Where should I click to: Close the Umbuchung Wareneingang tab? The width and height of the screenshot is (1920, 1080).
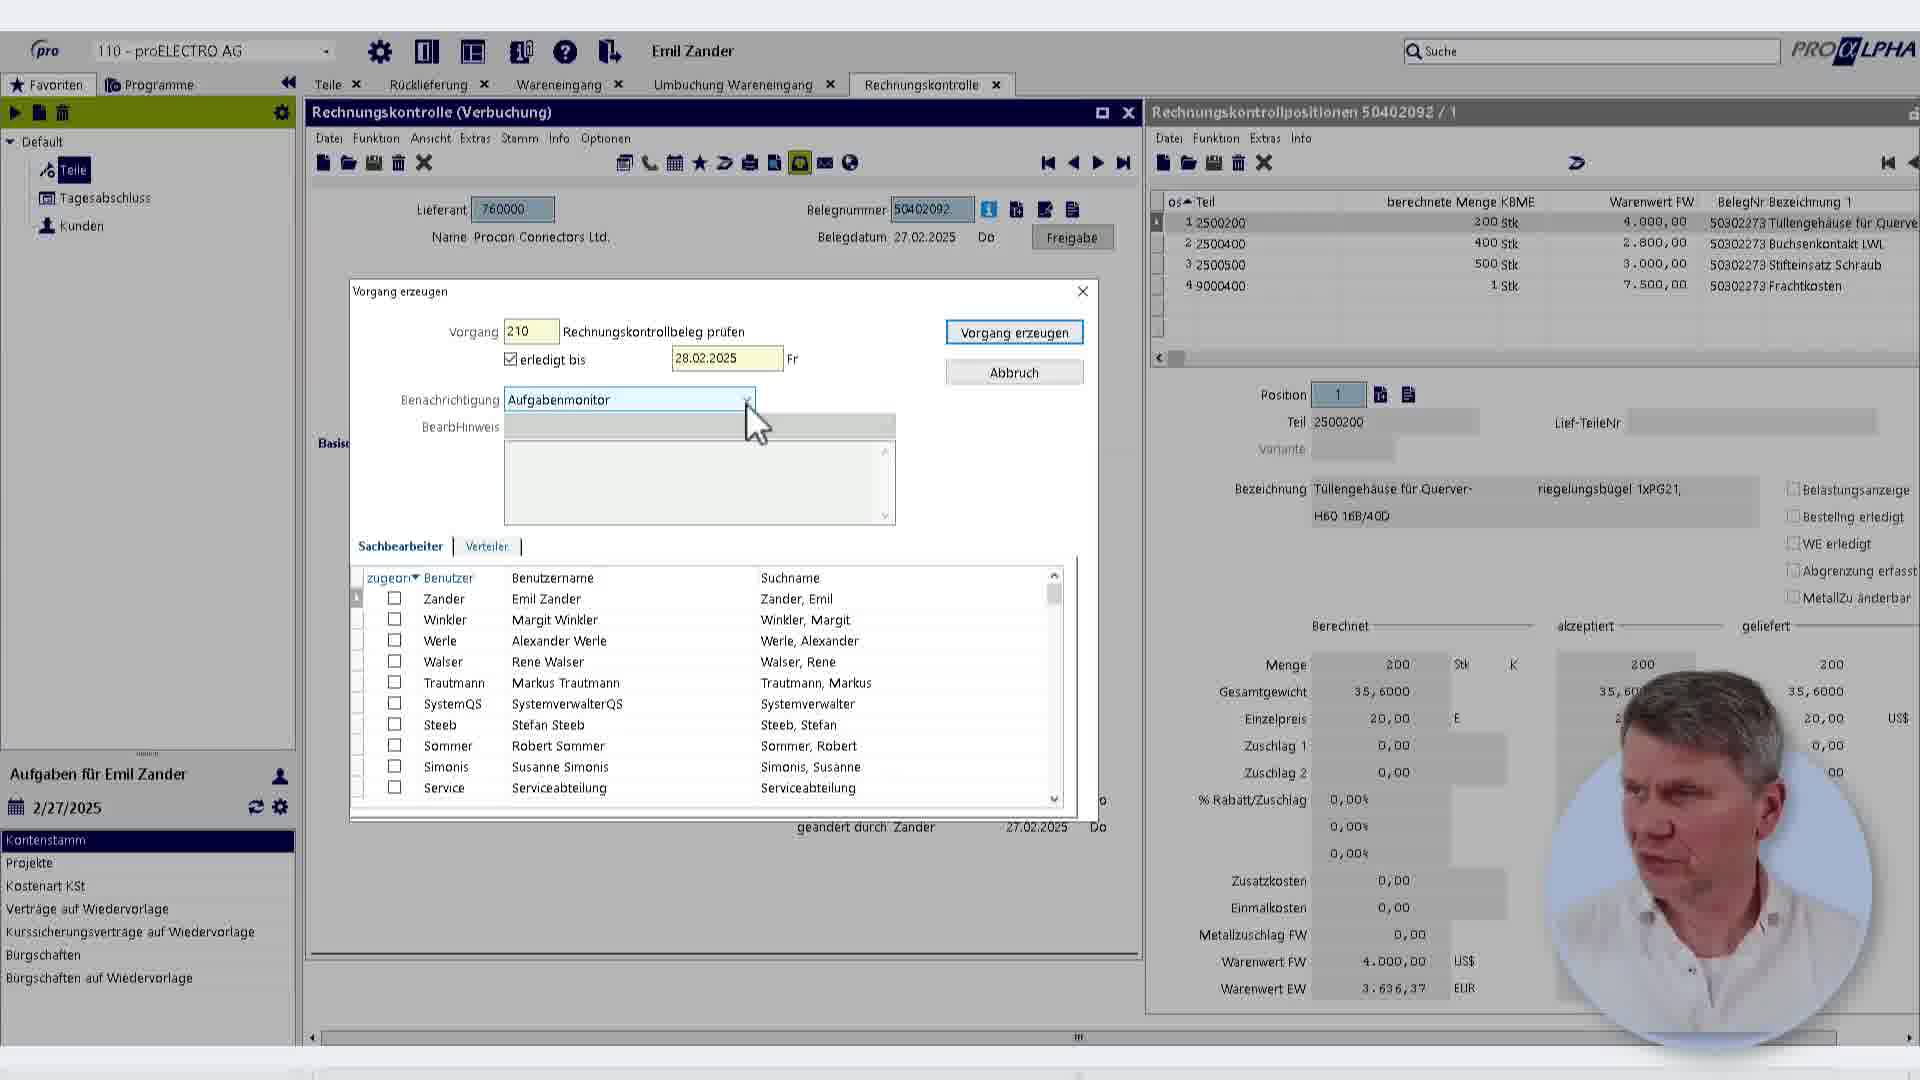(x=830, y=85)
